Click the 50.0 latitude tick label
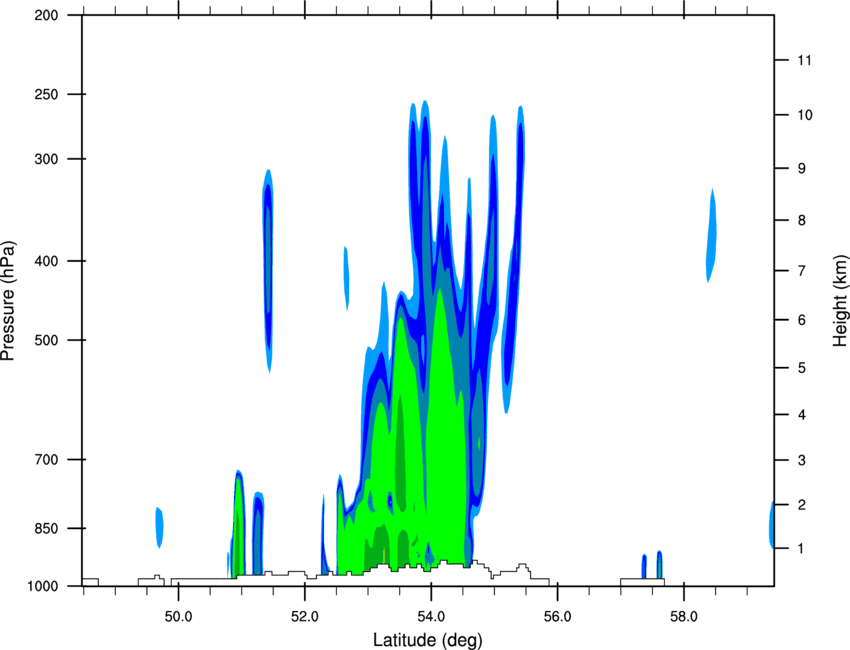The width and height of the screenshot is (850, 650). coord(178,617)
